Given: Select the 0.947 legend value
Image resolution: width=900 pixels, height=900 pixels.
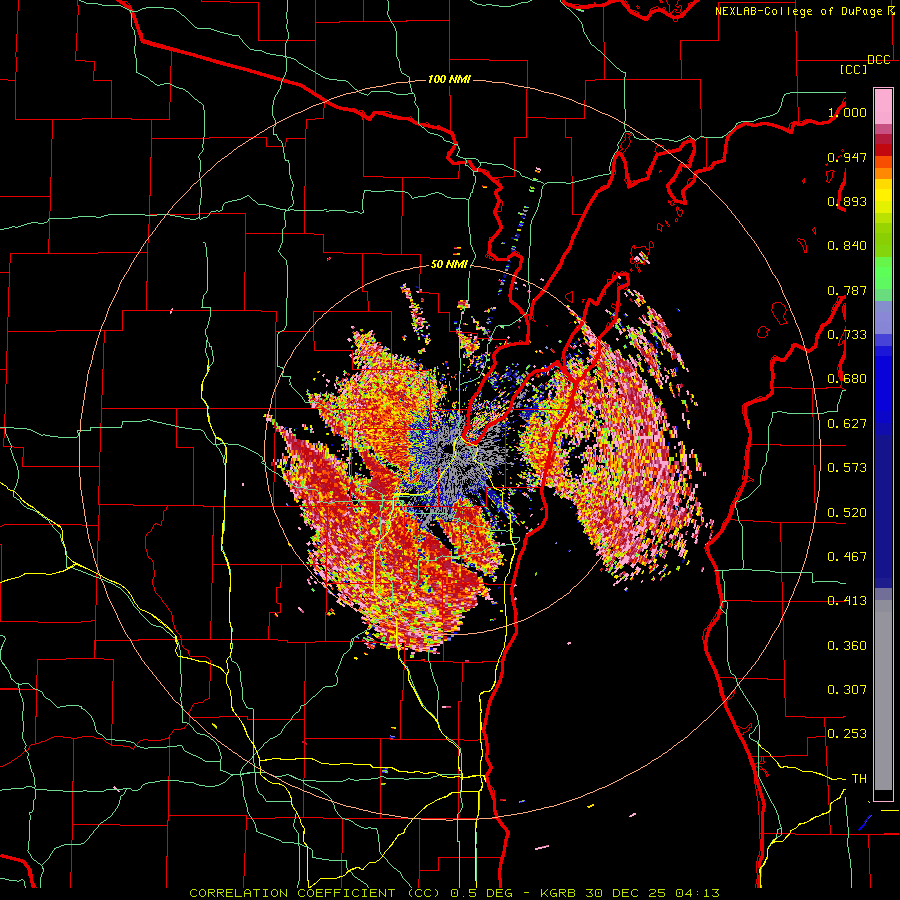Looking at the screenshot, I should (847, 157).
